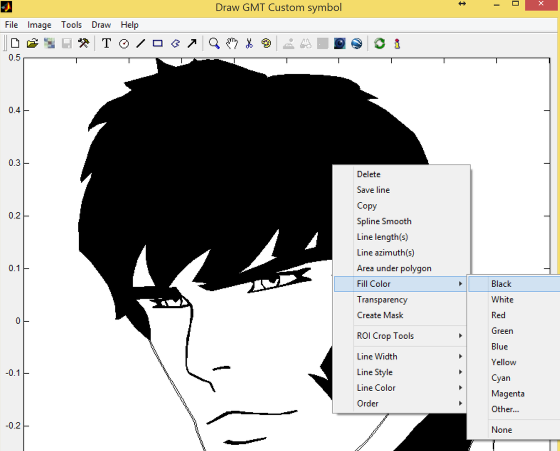Viewport: 560px width, 451px height.
Task: Expand the Line Color submenu
Action: click(401, 388)
